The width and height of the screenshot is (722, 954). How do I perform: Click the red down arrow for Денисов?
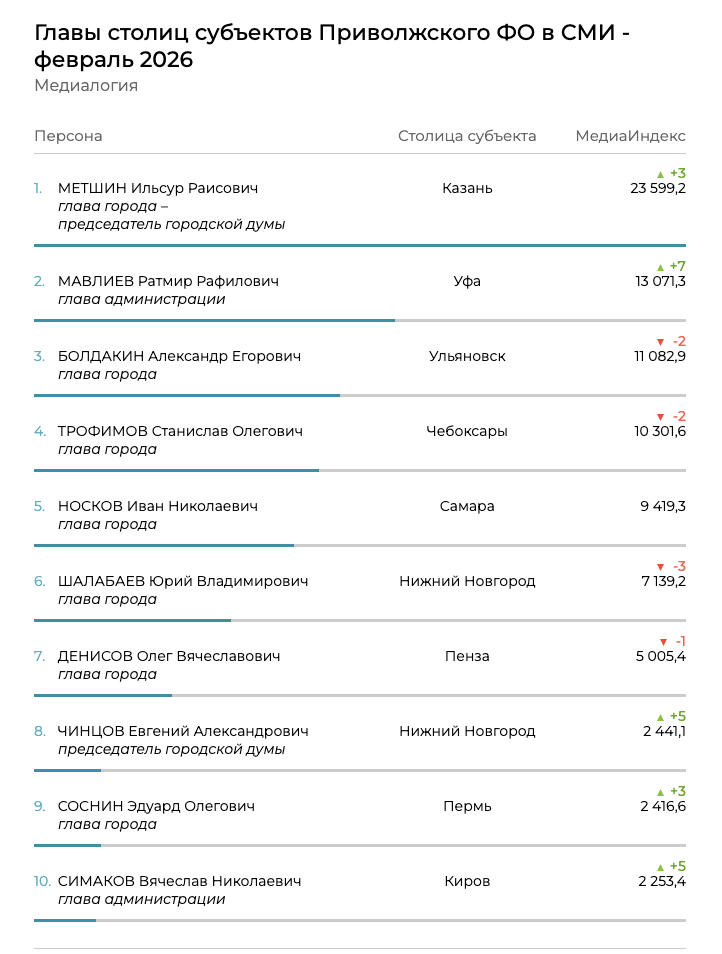(663, 642)
